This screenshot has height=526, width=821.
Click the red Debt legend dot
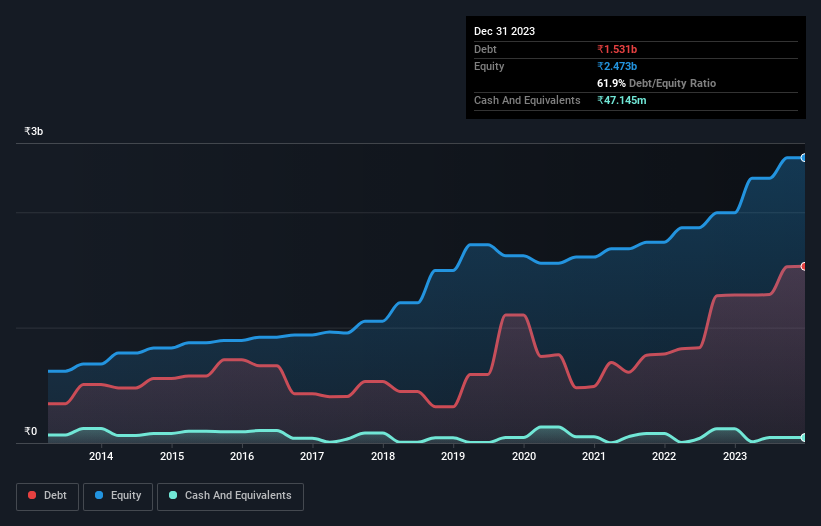32,495
